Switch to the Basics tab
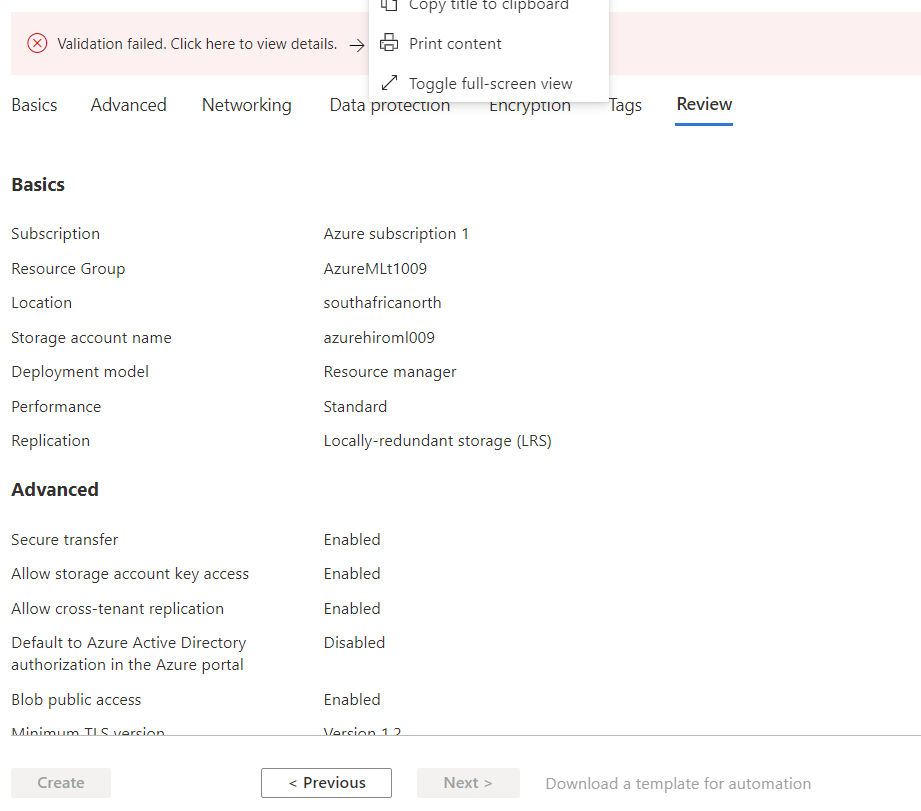 coord(34,105)
